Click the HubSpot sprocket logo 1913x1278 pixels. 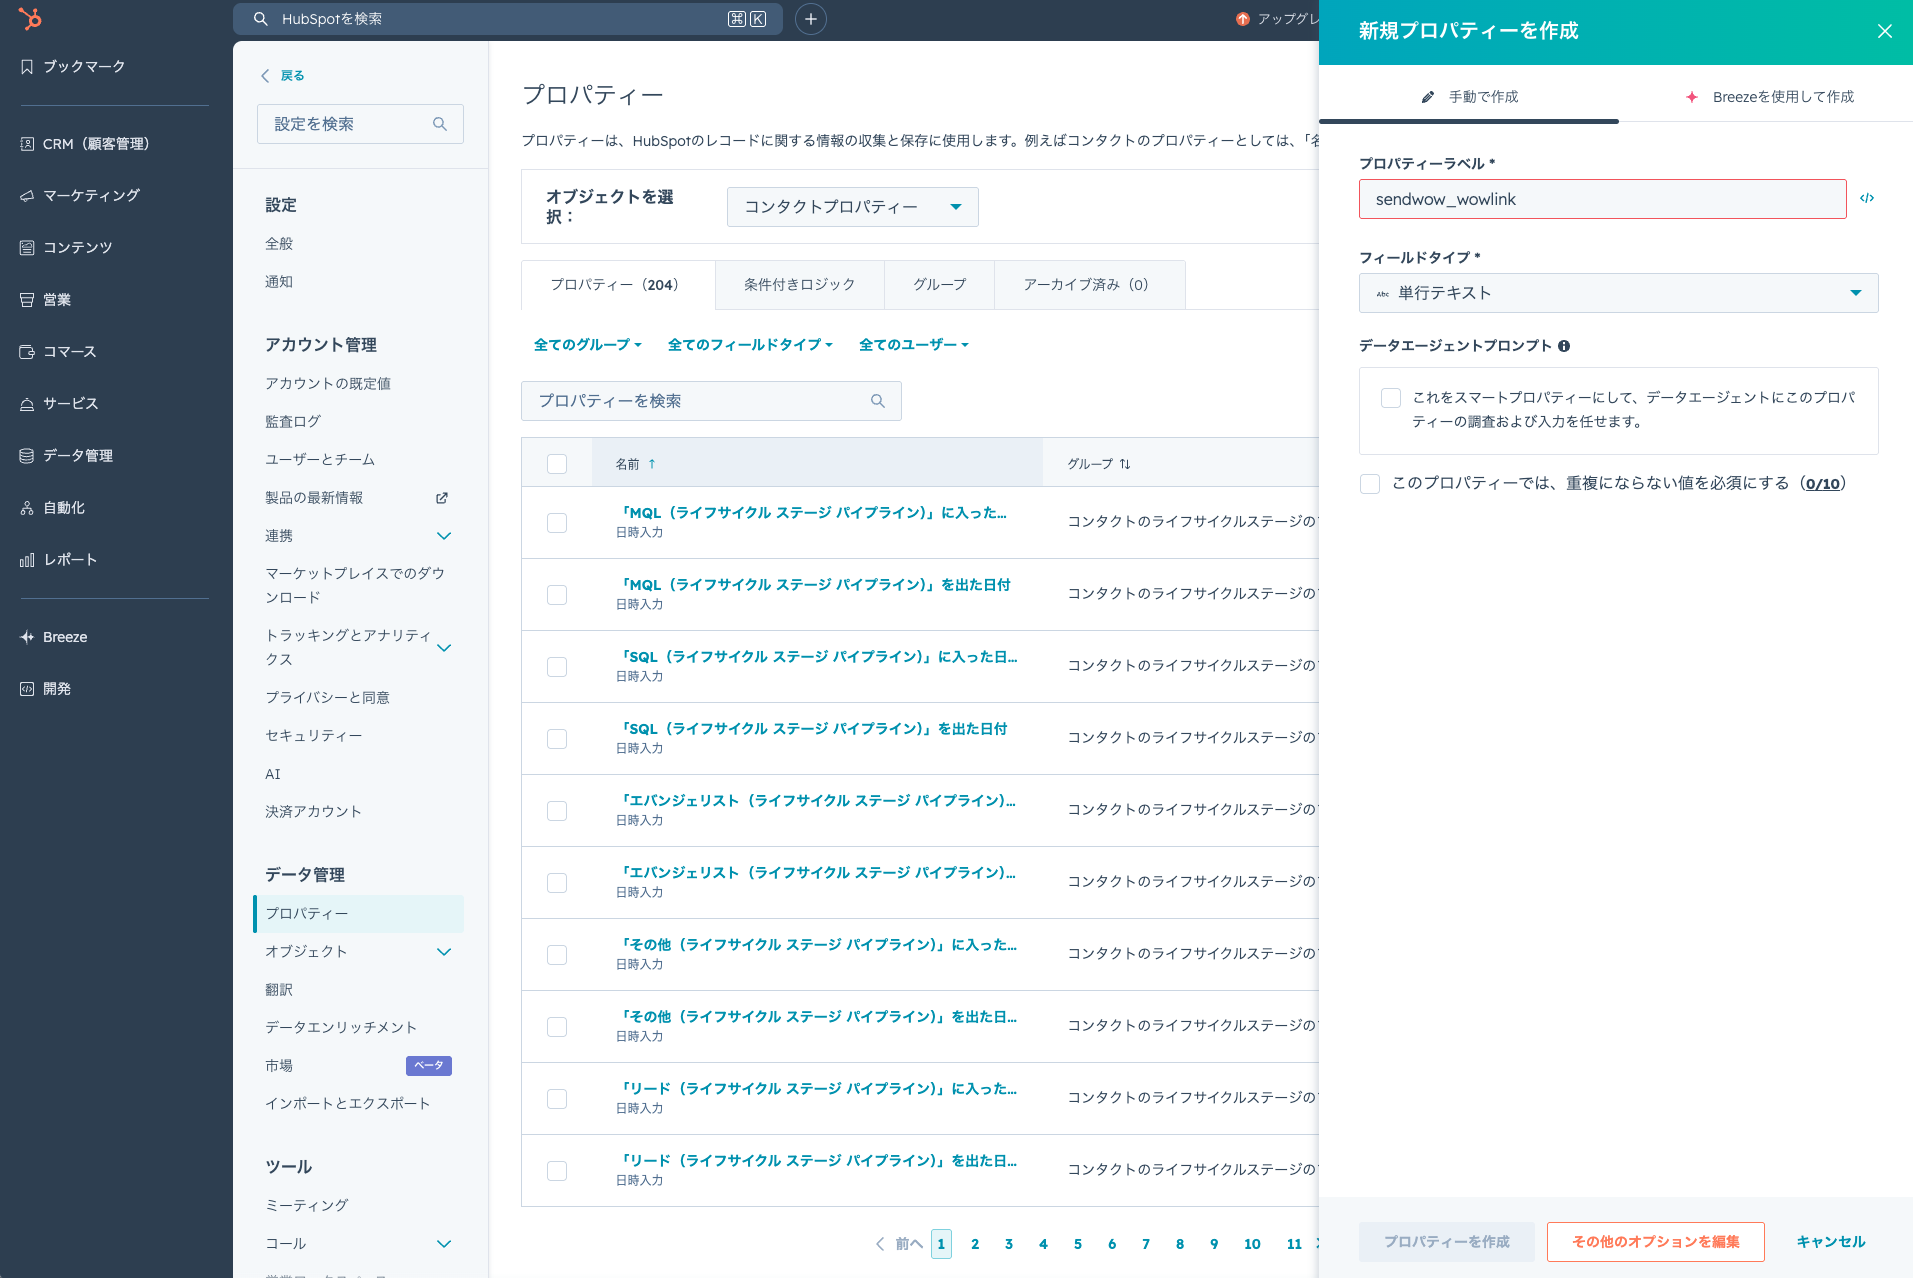[x=30, y=18]
